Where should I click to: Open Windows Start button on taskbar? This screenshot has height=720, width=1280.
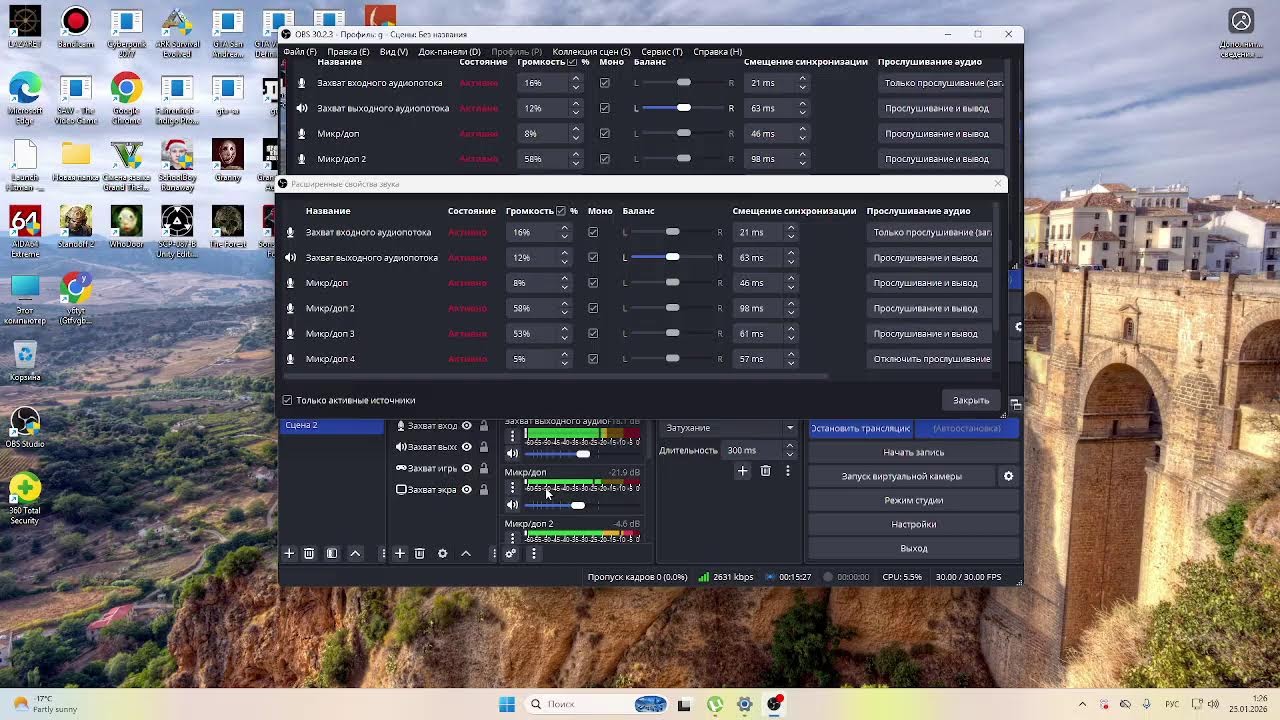[x=507, y=704]
